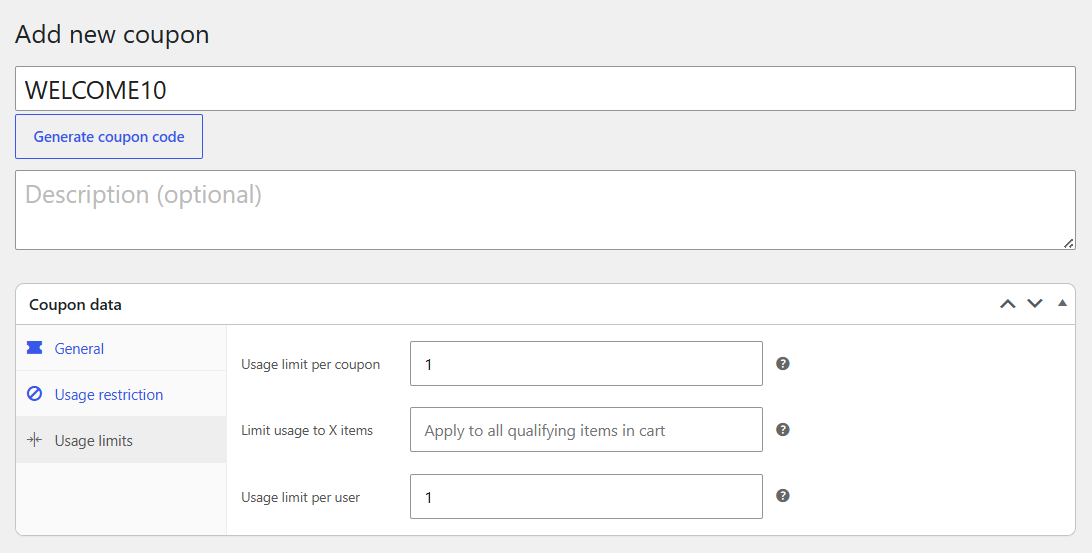Viewport: 1092px width, 553px height.
Task: Click the help icon for Usage limit per coupon
Action: click(783, 364)
